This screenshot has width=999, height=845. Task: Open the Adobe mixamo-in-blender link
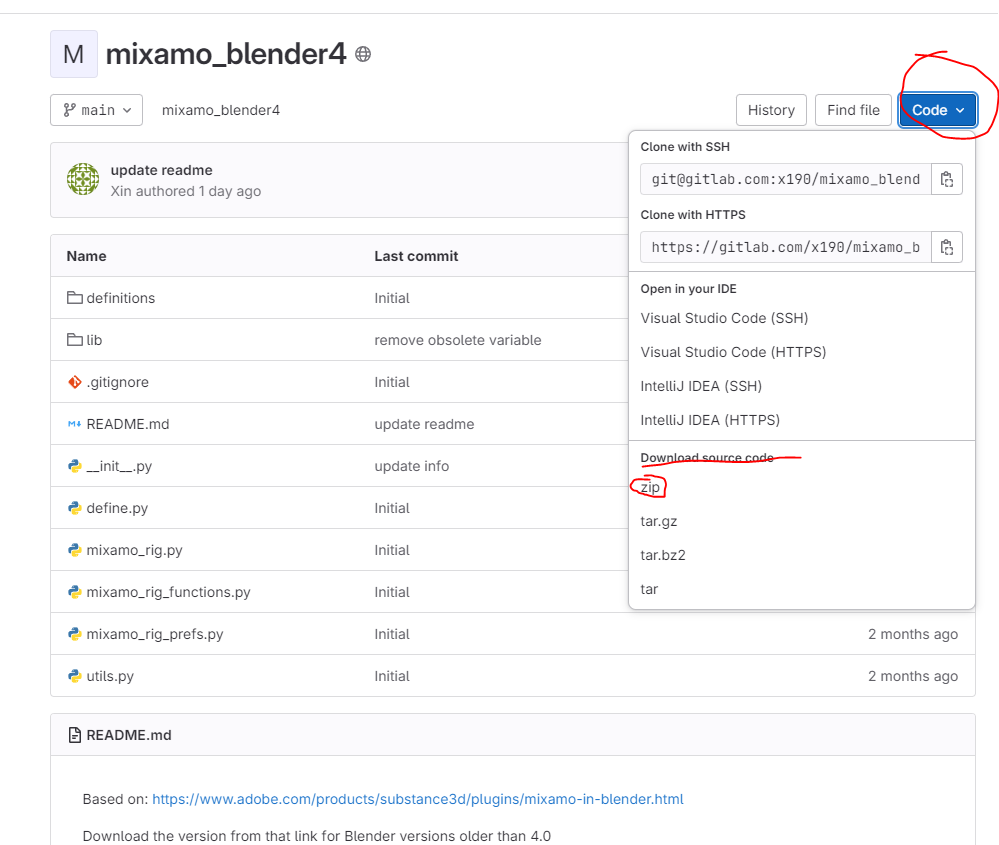(x=417, y=799)
